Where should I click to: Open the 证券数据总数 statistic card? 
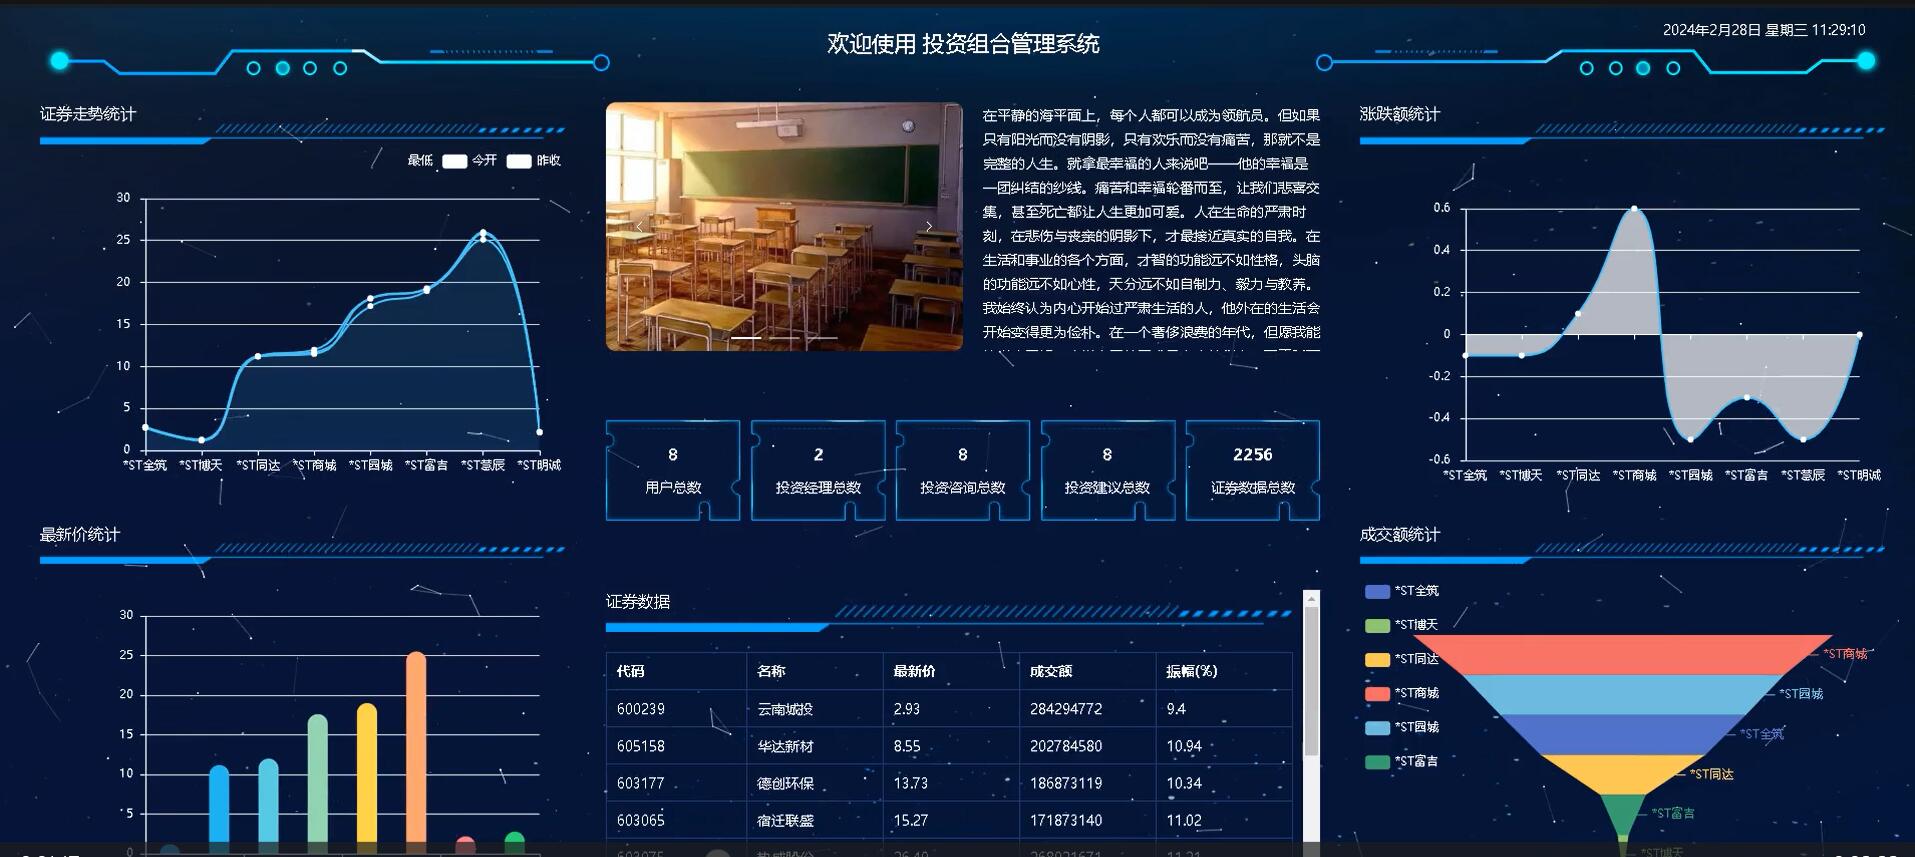1253,470
